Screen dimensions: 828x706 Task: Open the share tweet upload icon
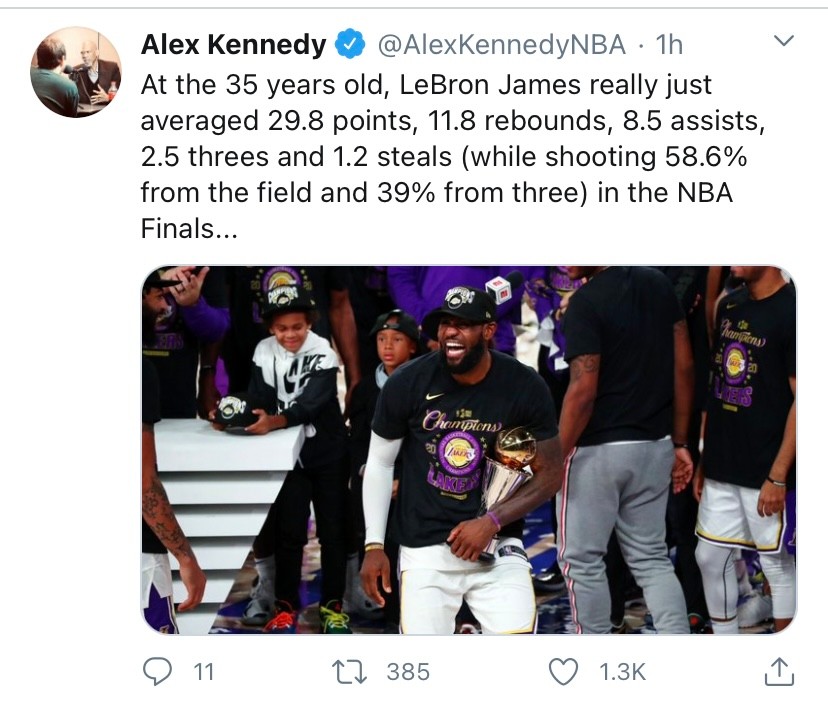pos(779,672)
